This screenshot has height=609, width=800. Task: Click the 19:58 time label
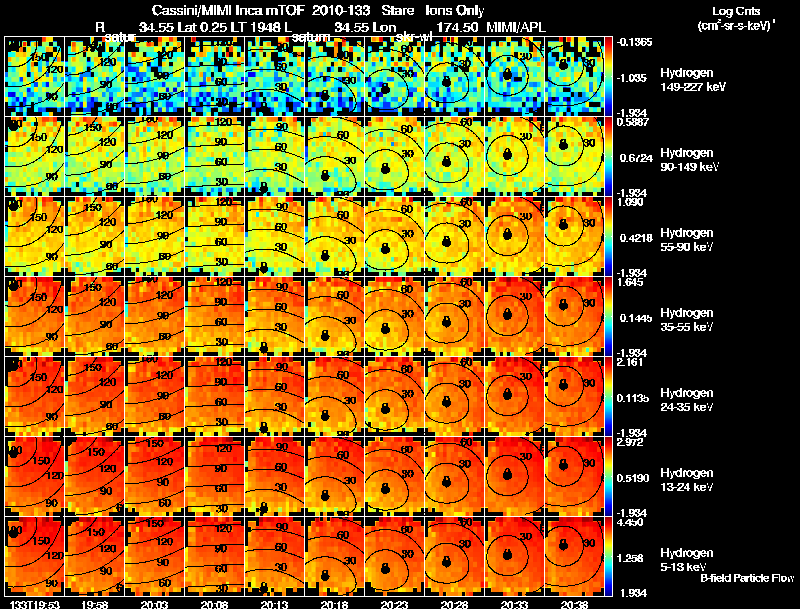click(94, 604)
